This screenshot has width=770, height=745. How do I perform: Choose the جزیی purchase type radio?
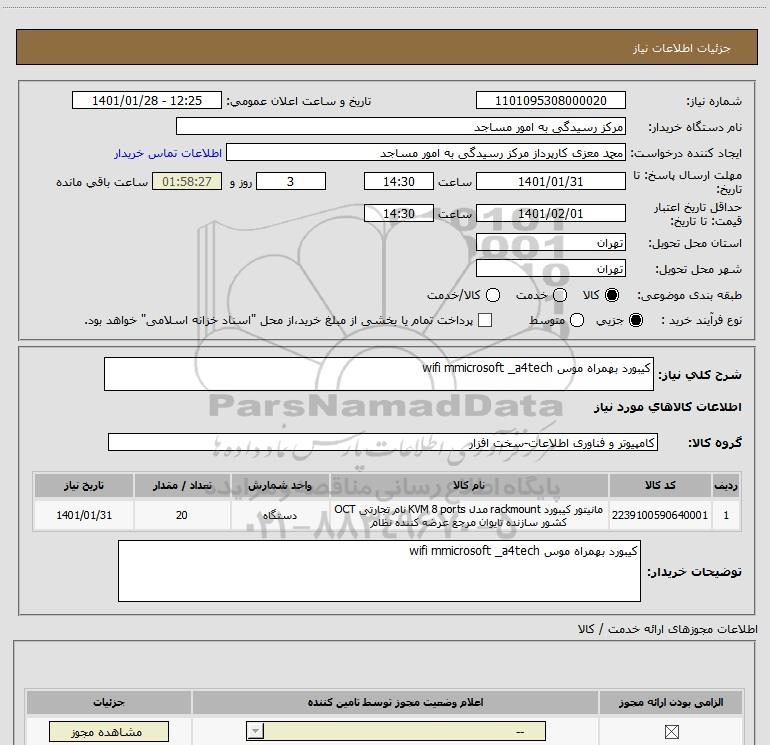(x=636, y=320)
